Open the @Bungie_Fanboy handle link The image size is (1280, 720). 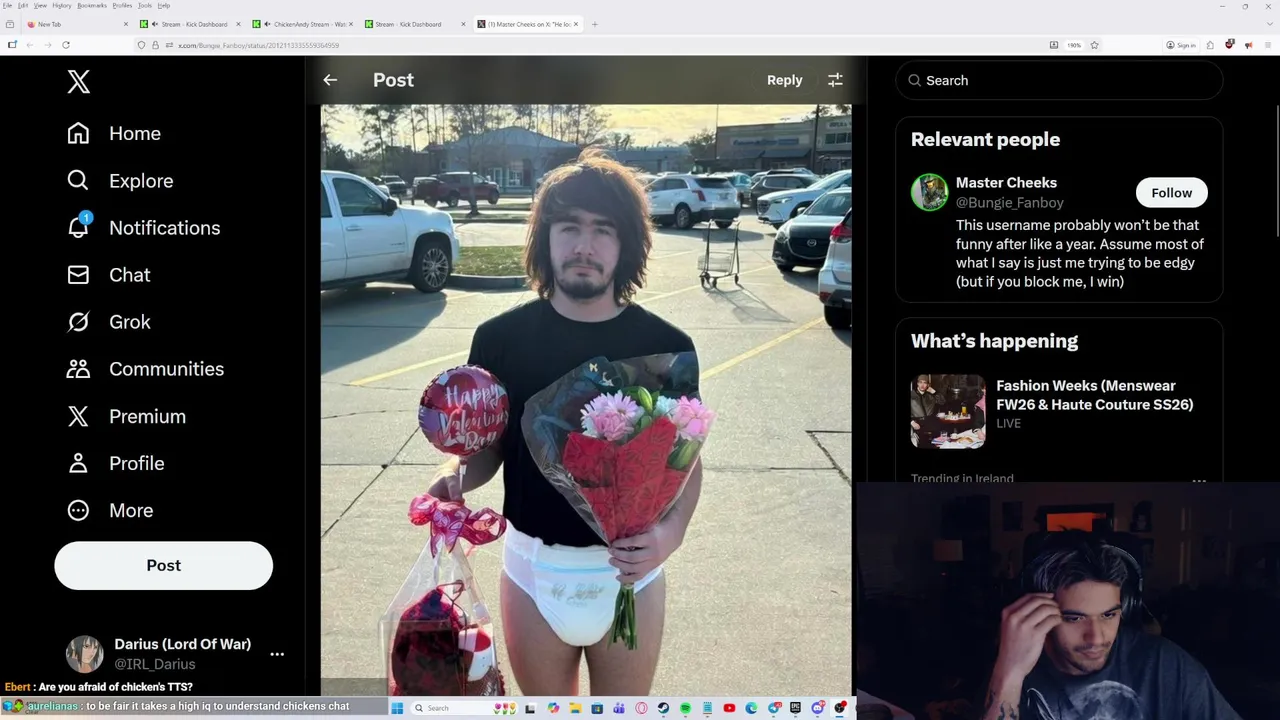coord(1009,202)
